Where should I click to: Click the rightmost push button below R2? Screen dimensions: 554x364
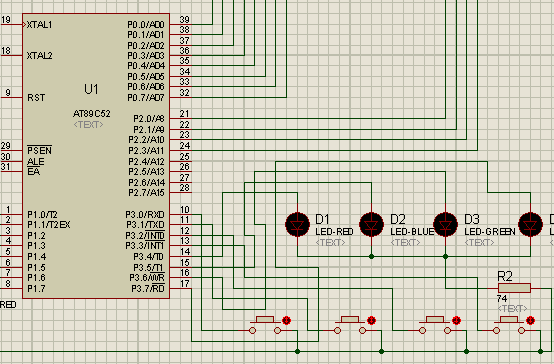(509, 325)
